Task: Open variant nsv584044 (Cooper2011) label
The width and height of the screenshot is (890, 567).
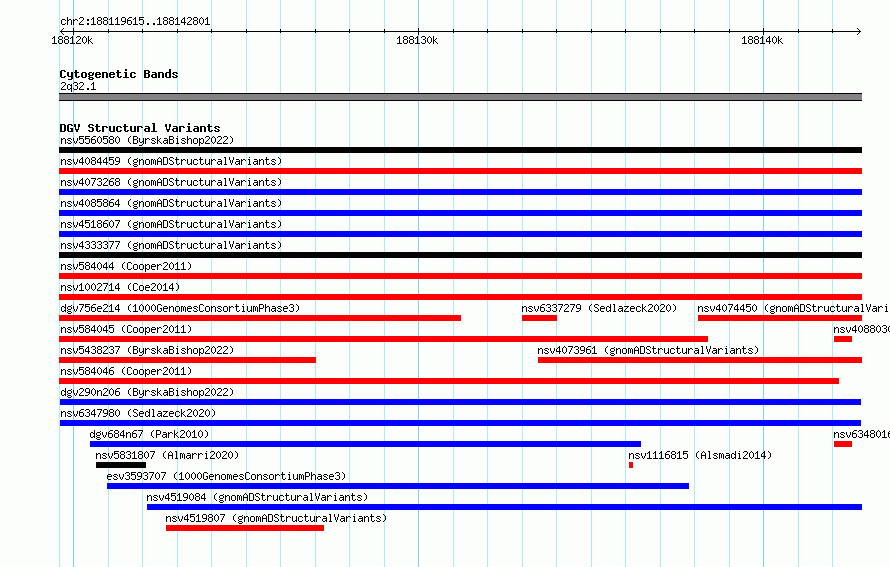Action: click(126, 266)
